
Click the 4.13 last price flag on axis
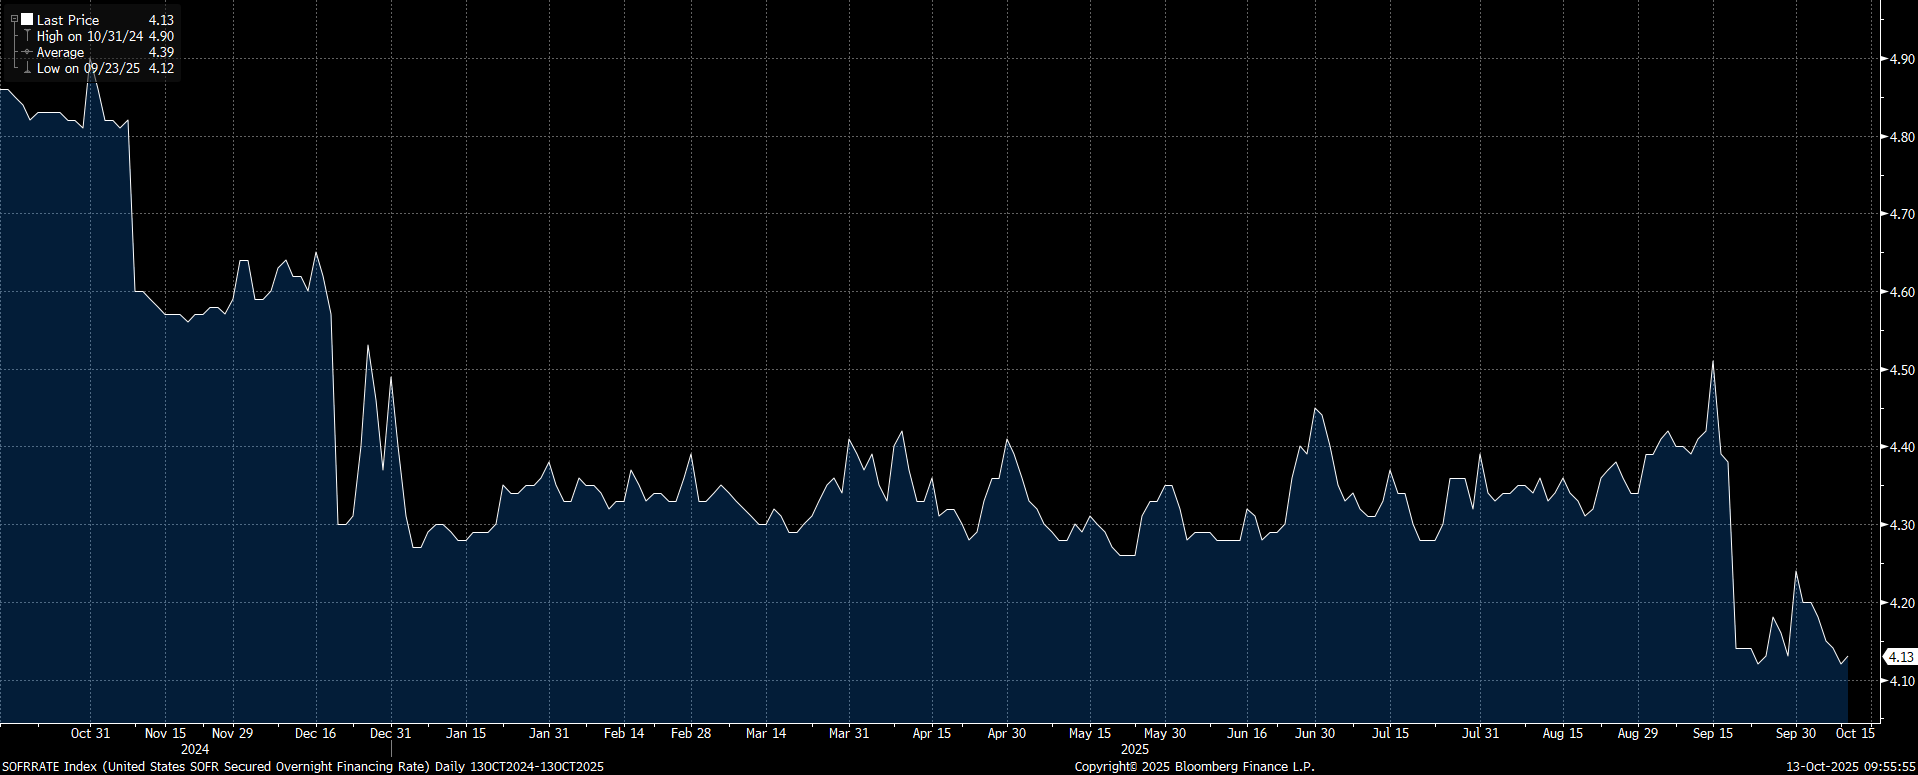point(1900,657)
